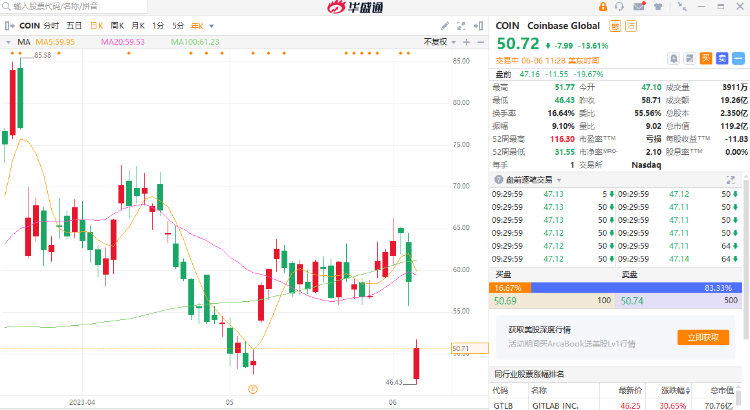Click the pre-market price 47.16
This screenshot has width=750, height=410.
point(529,74)
